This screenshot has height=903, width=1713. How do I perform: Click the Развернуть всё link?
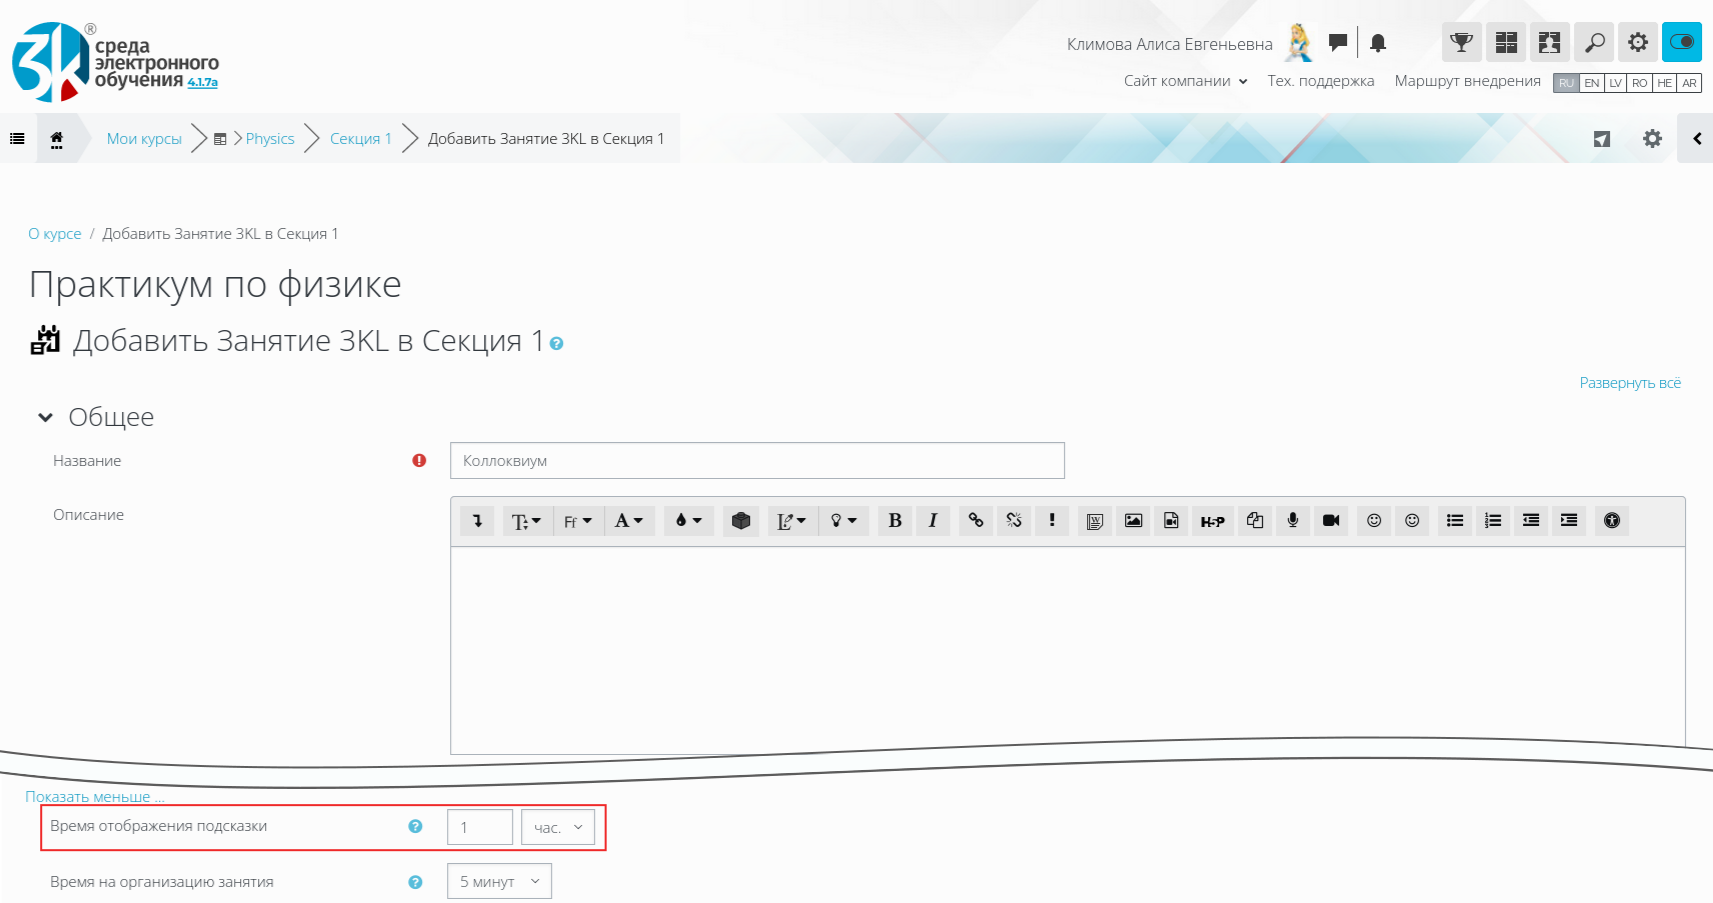point(1629,383)
